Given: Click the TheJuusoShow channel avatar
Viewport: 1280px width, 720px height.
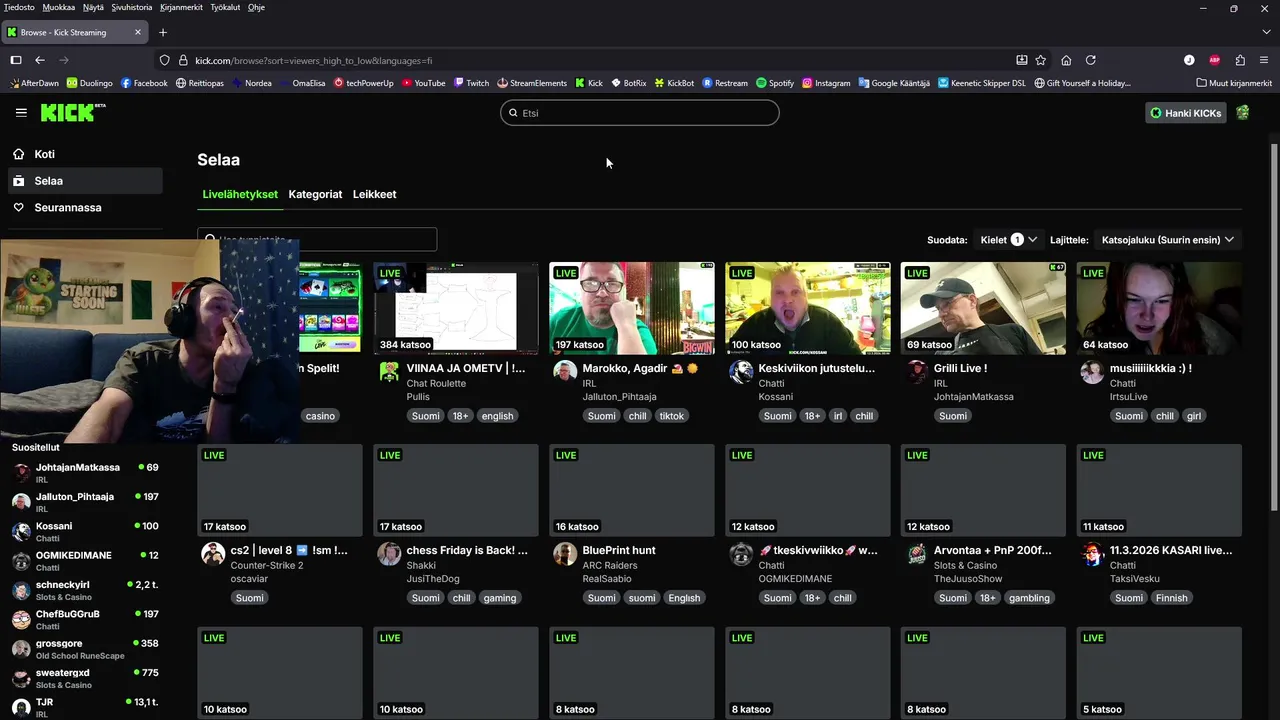Looking at the screenshot, I should (x=917, y=554).
